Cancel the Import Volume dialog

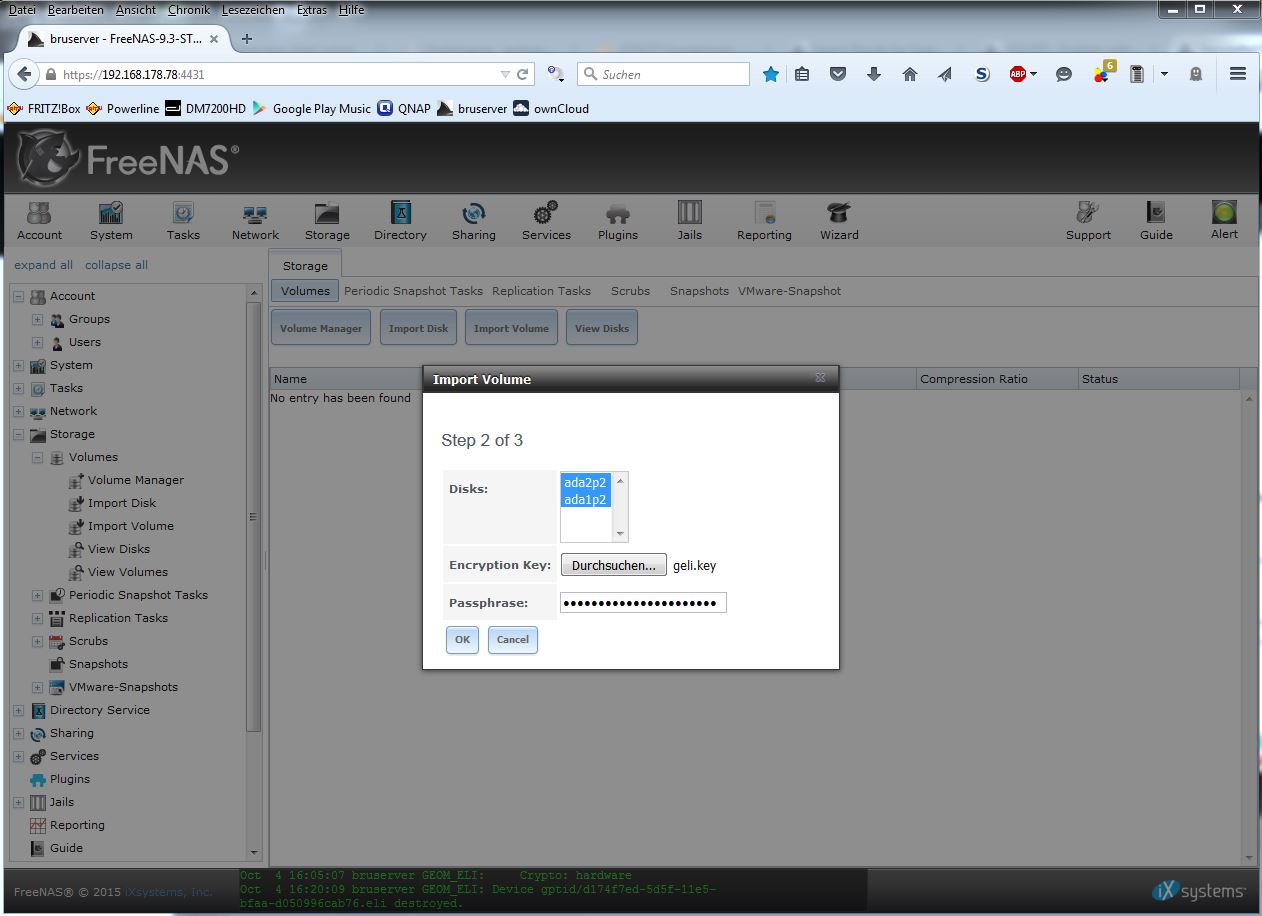point(513,640)
